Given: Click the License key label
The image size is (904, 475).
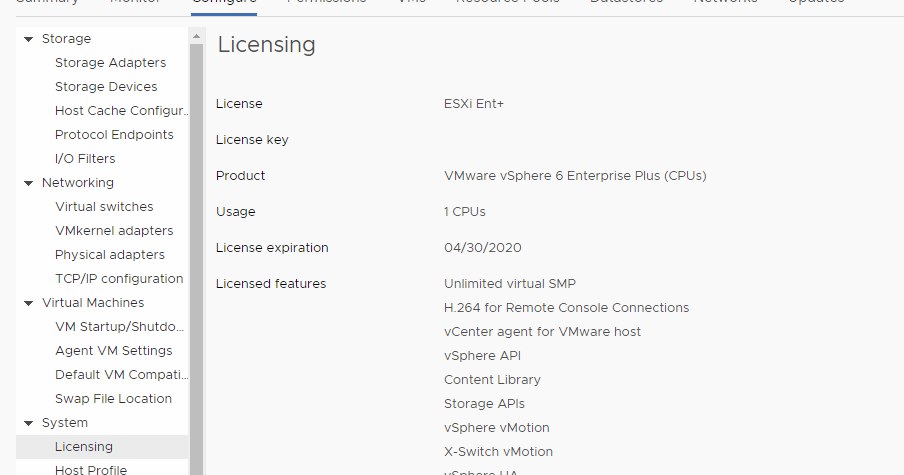Looking at the screenshot, I should point(252,140).
